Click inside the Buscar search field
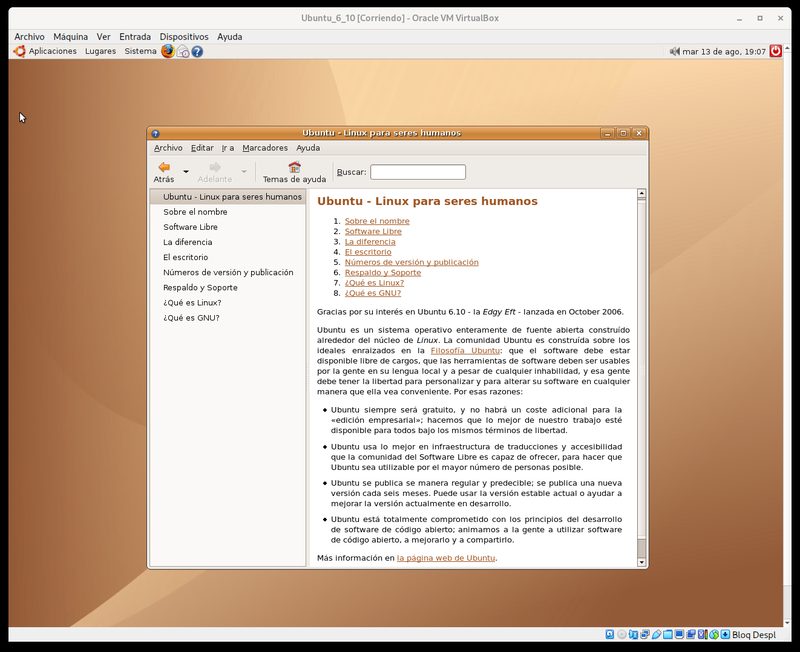The height and width of the screenshot is (652, 800). point(418,172)
